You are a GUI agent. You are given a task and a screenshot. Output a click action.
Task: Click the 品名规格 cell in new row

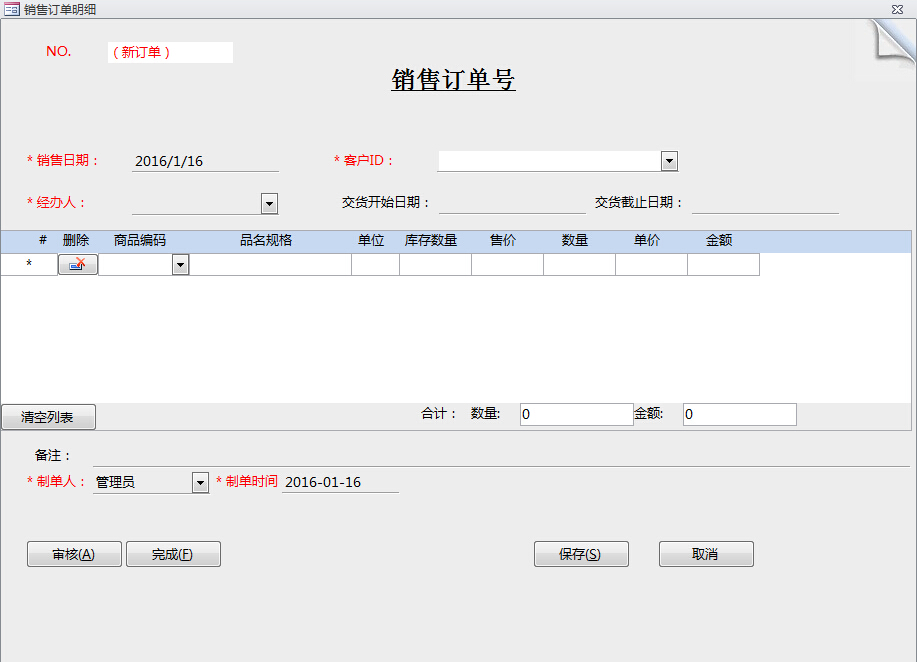pos(271,264)
